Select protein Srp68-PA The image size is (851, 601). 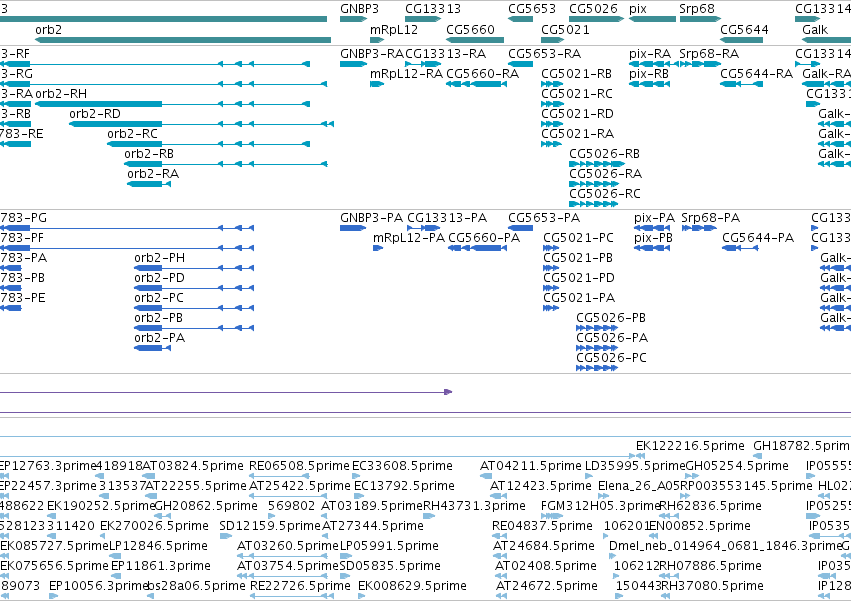coord(710,218)
